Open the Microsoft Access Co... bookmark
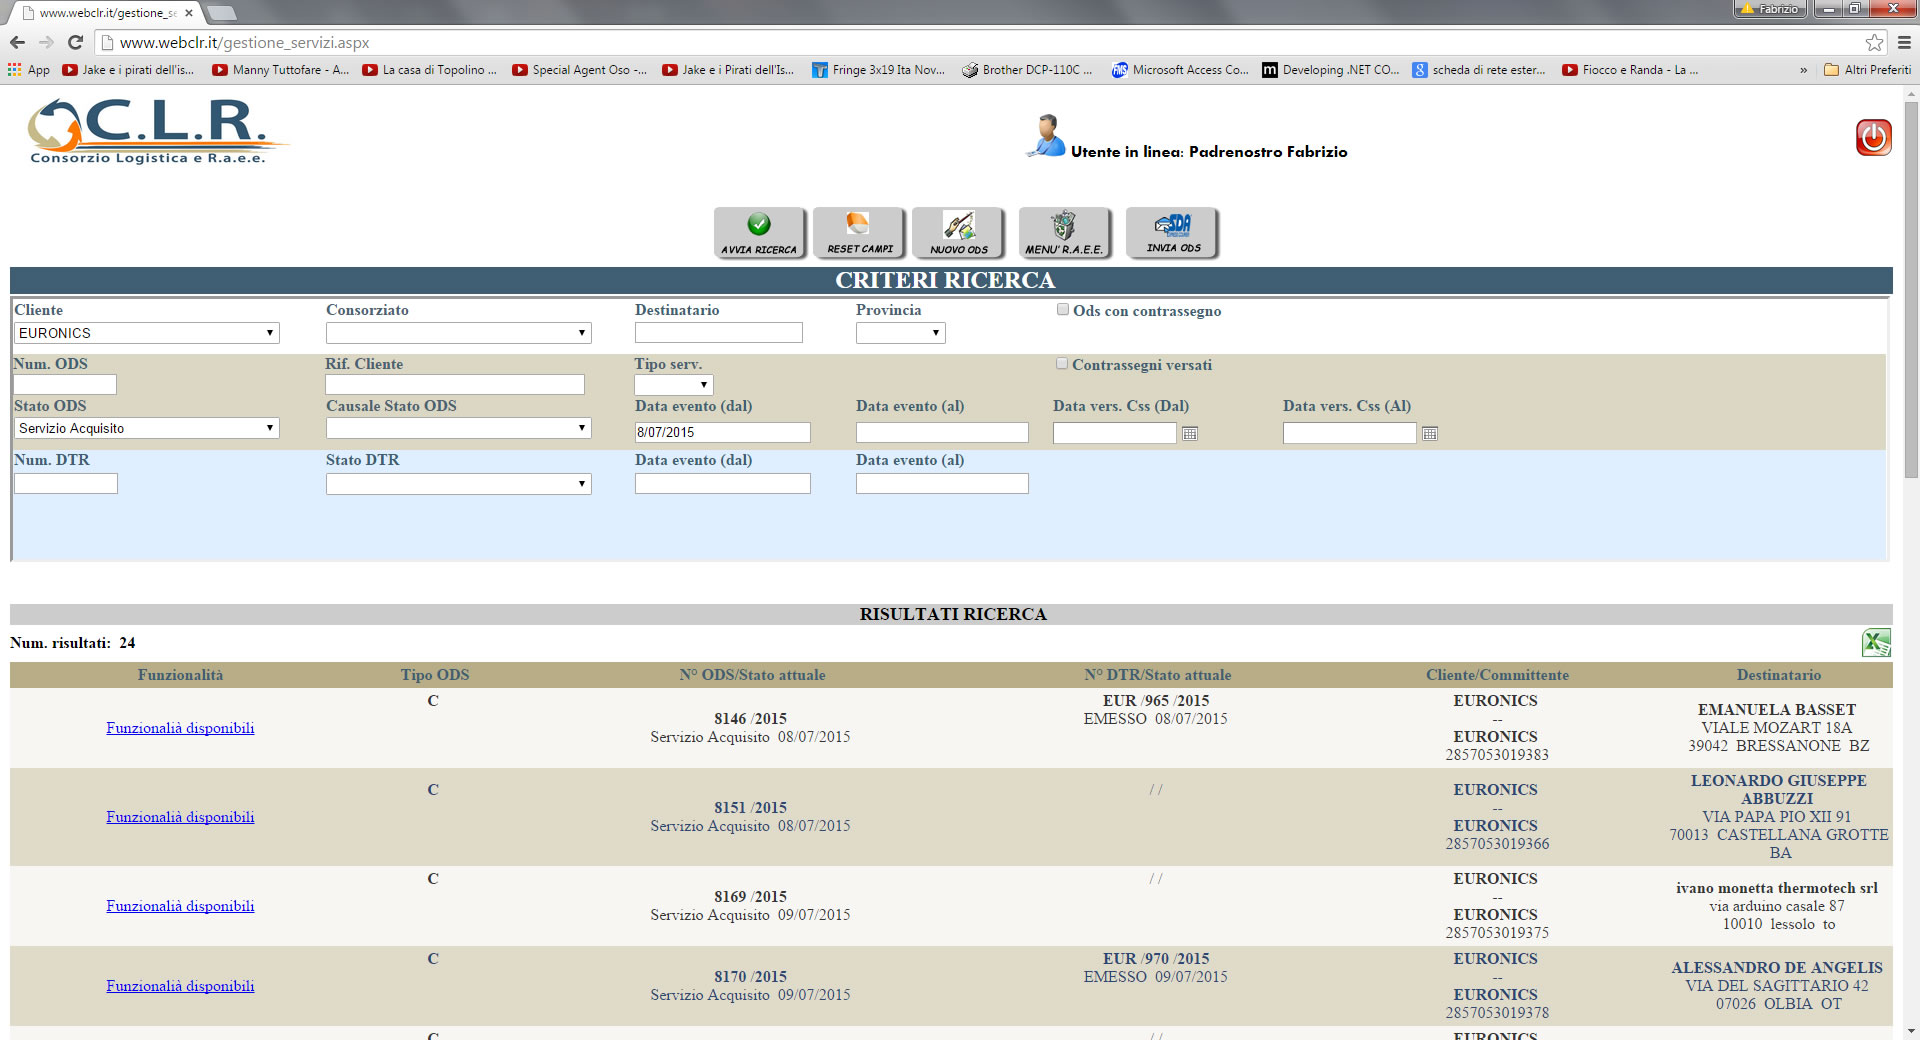The width and height of the screenshot is (1920, 1040). (x=1180, y=70)
